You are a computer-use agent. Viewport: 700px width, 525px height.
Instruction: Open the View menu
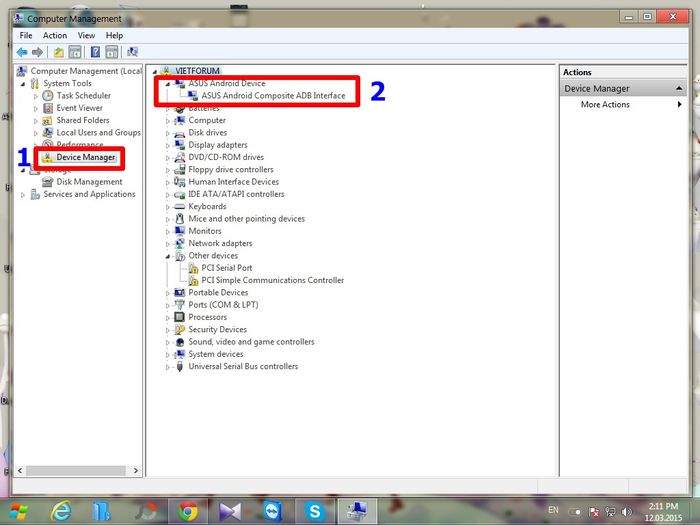pos(86,35)
